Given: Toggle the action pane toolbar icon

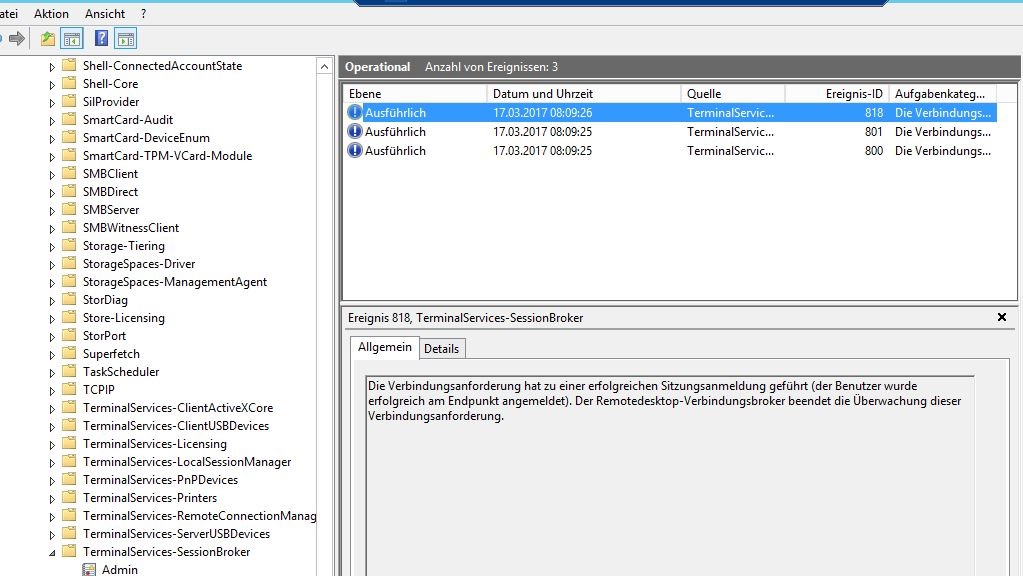Looking at the screenshot, I should pos(125,39).
